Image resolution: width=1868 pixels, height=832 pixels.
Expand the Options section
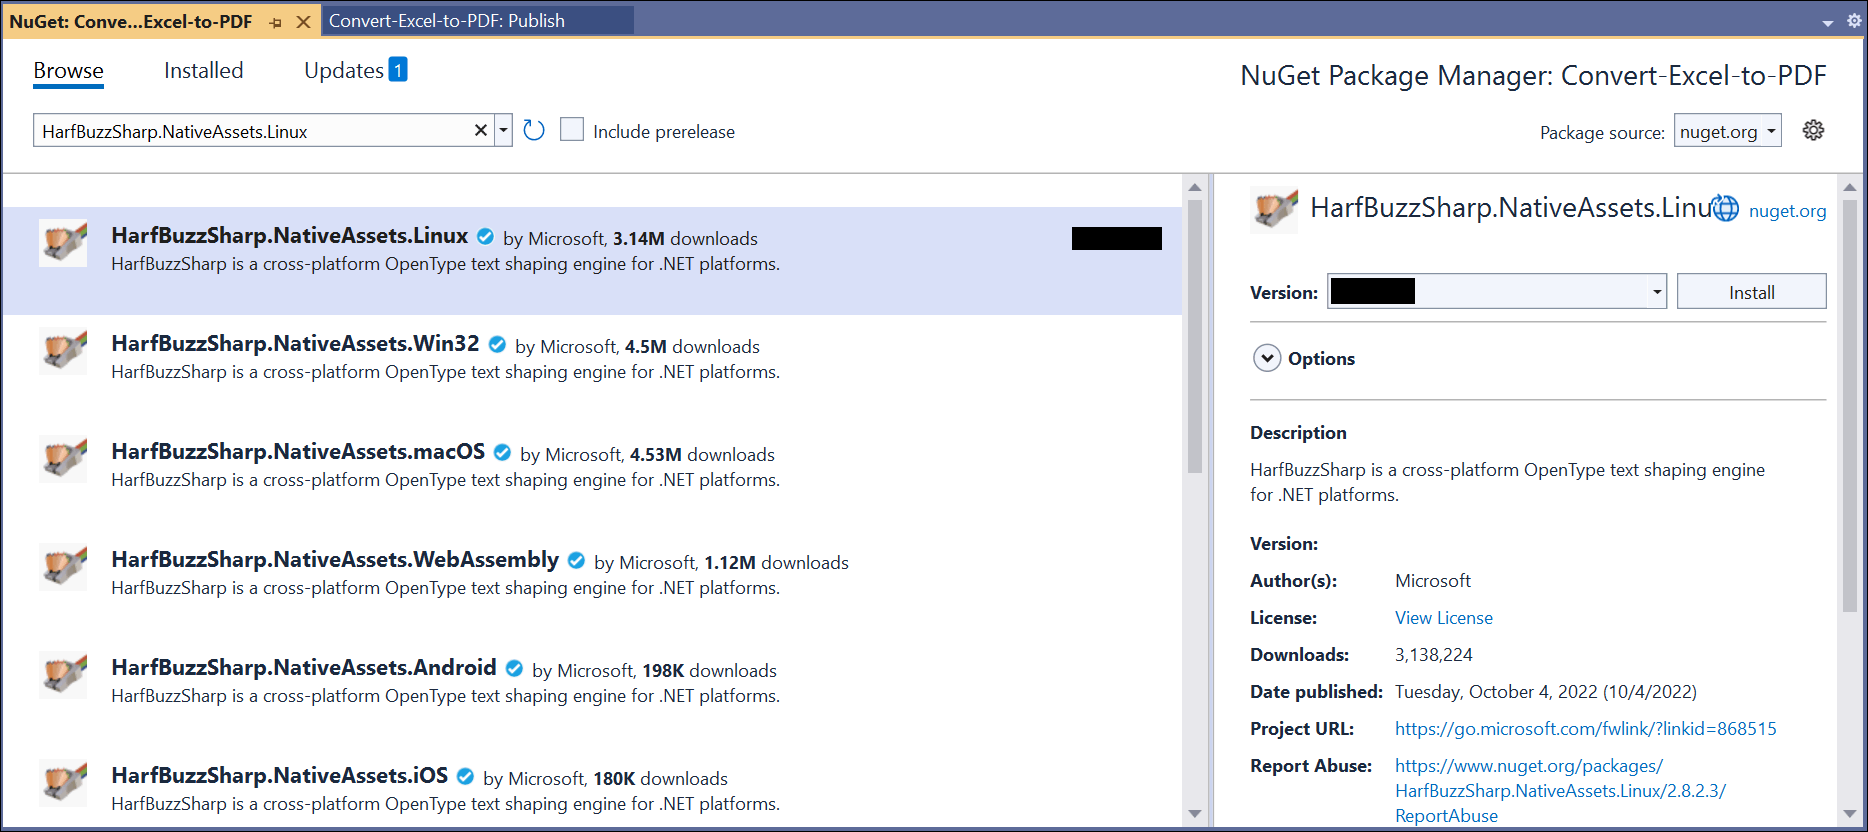(x=1267, y=358)
